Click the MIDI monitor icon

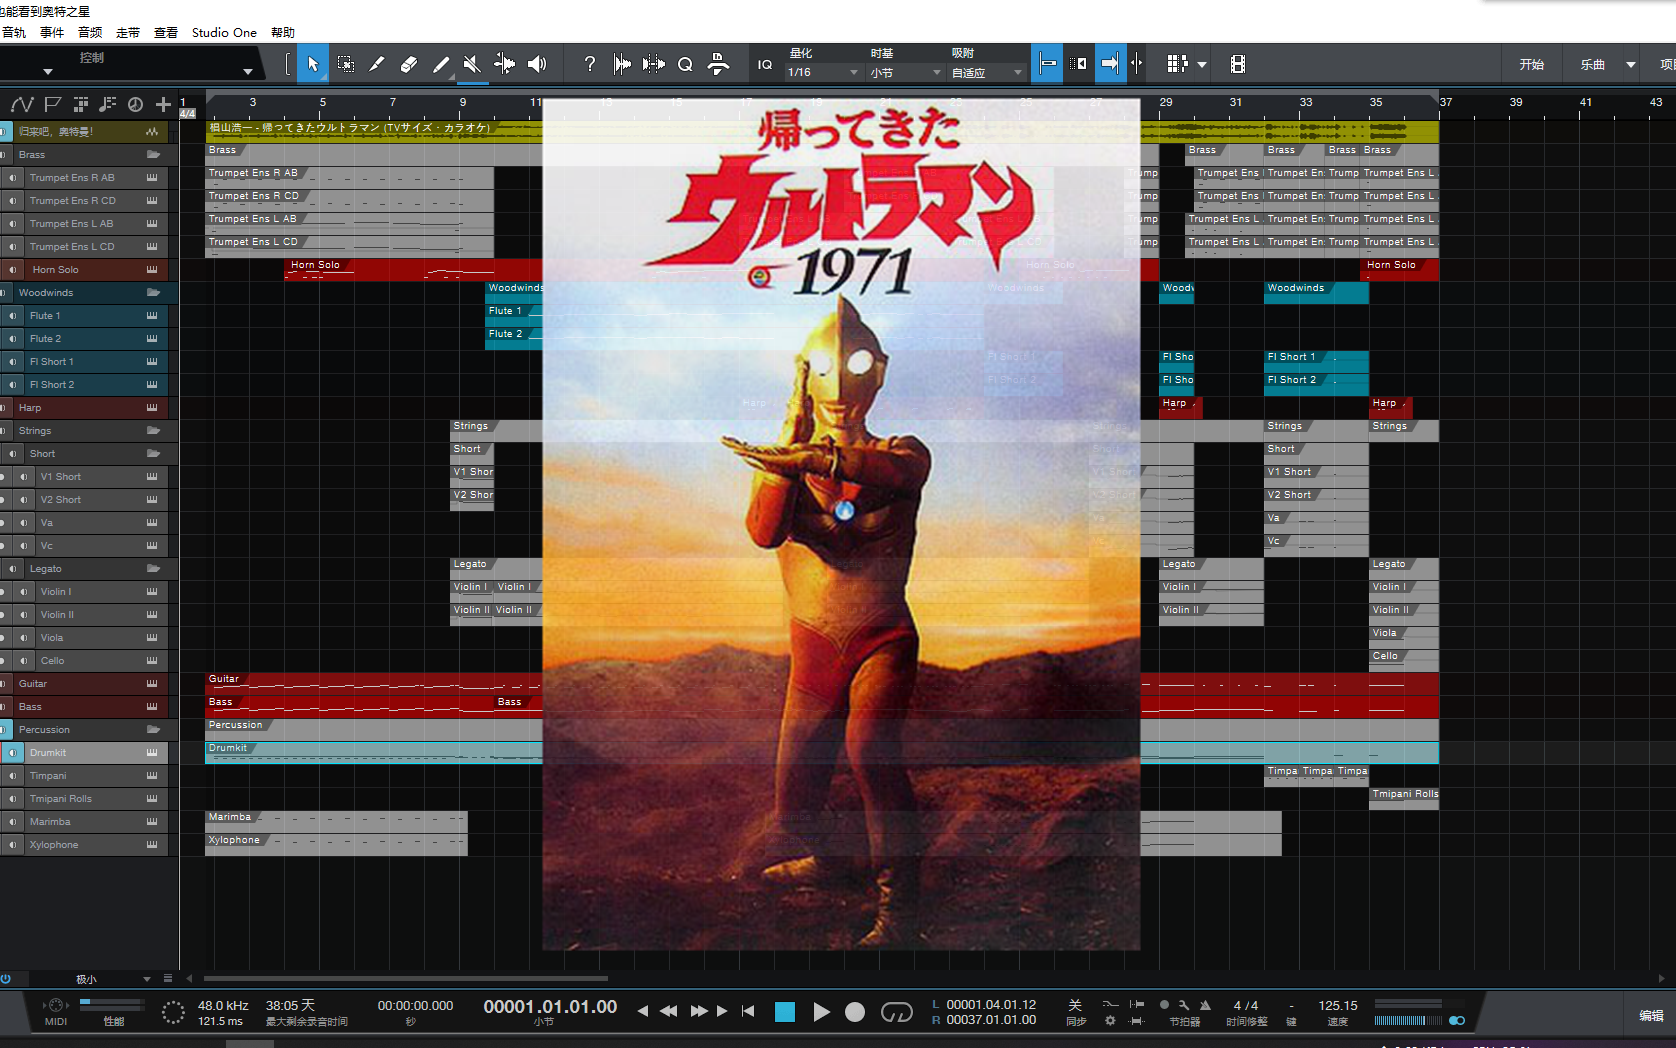[56, 1005]
